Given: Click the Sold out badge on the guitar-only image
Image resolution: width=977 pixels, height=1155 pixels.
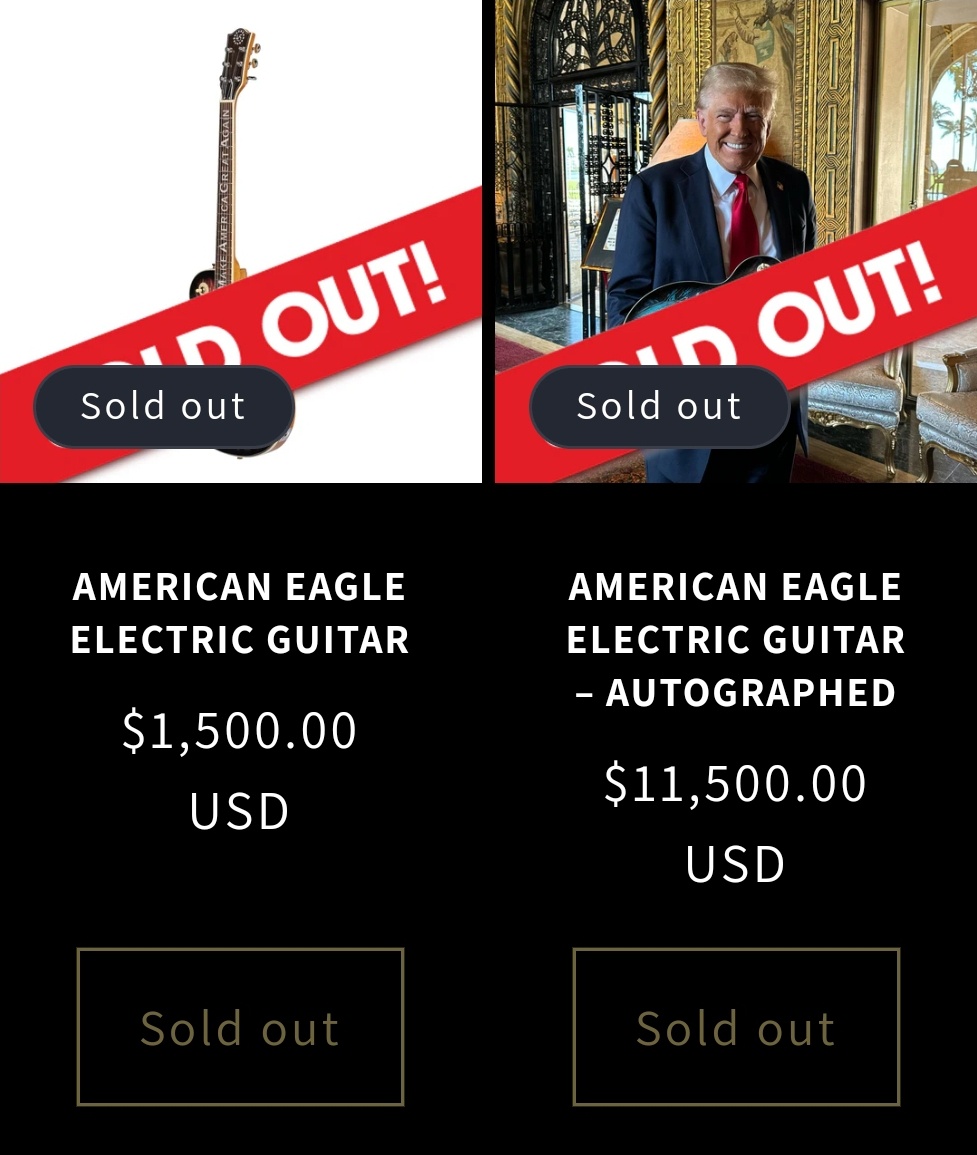Looking at the screenshot, I should [x=164, y=407].
